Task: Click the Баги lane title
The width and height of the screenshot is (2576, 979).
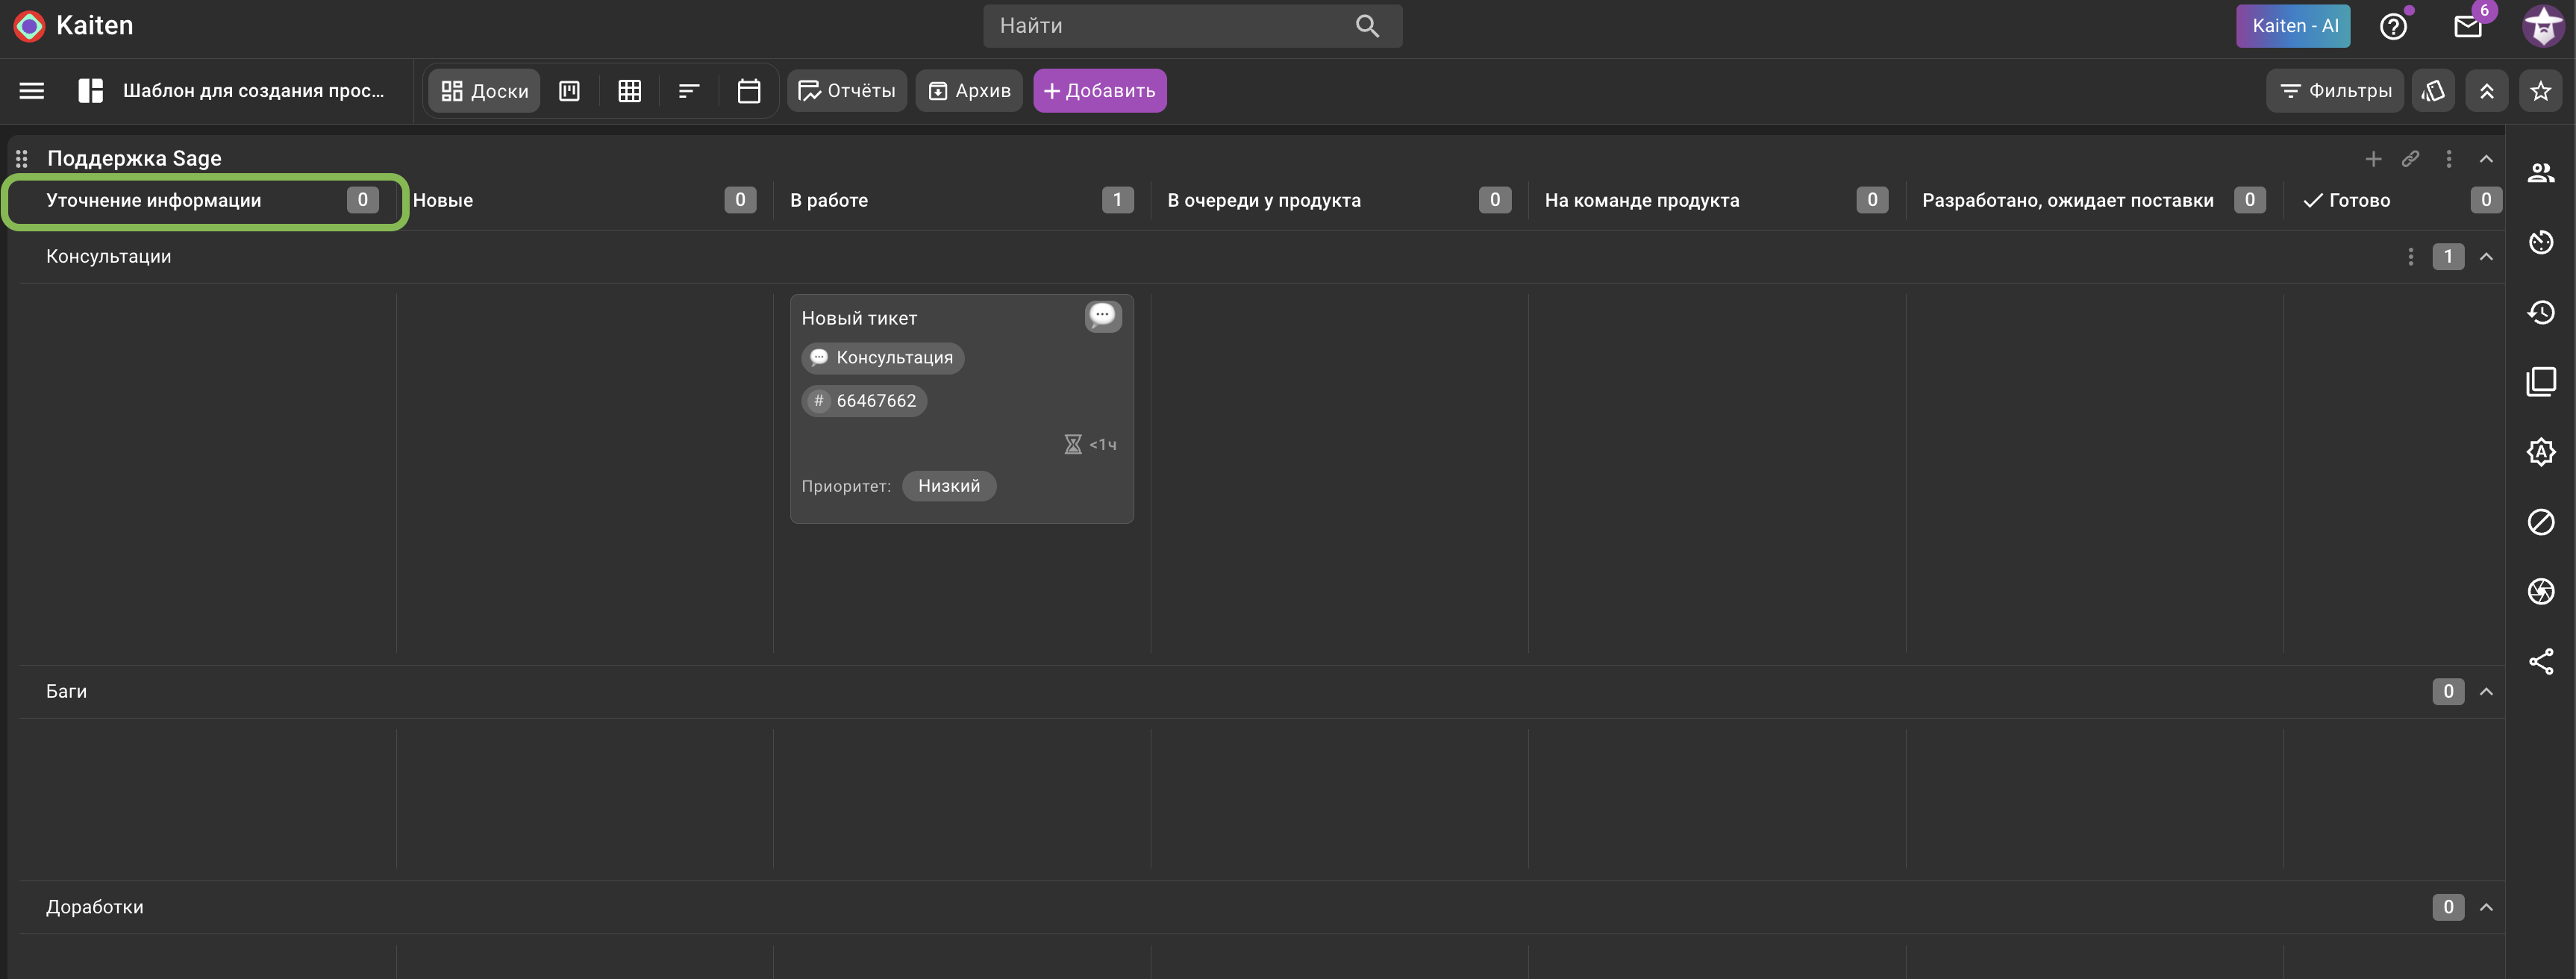Action: coord(66,692)
